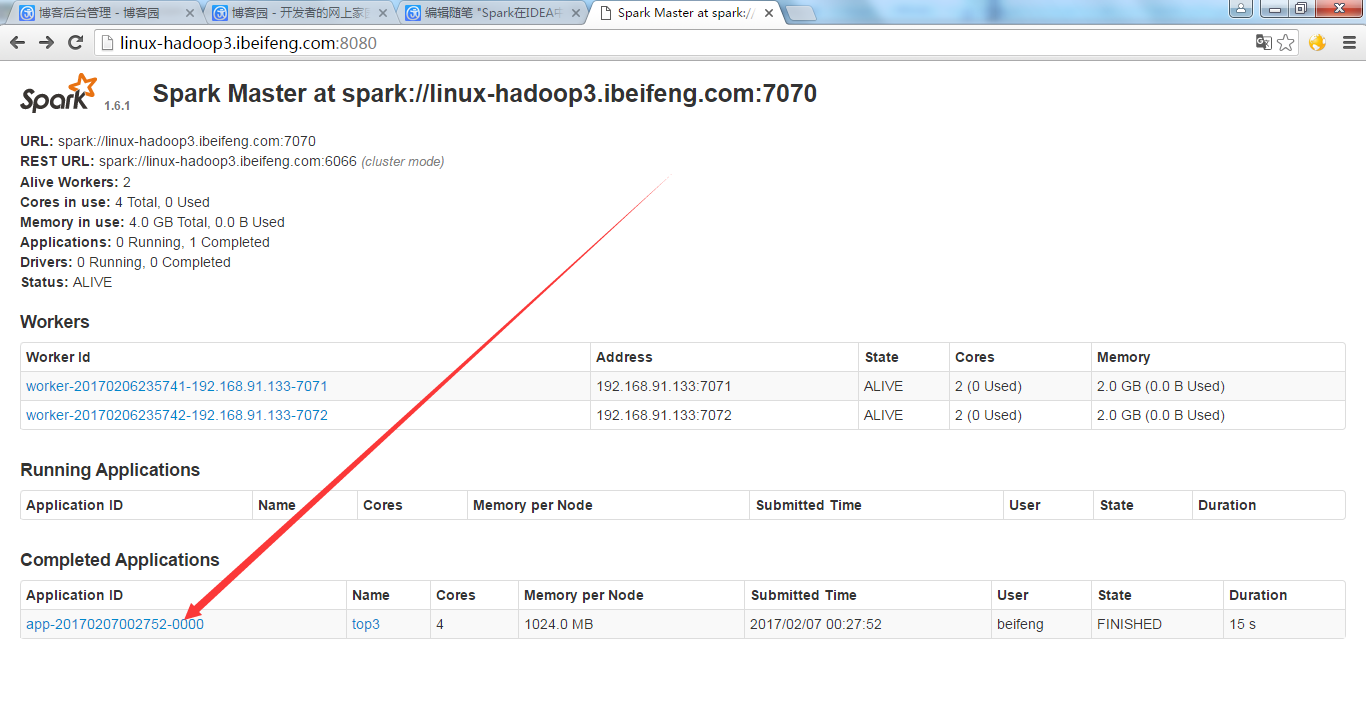This screenshot has height=728, width=1366.
Task: Click the Status: ALIVE line
Action: [66, 282]
